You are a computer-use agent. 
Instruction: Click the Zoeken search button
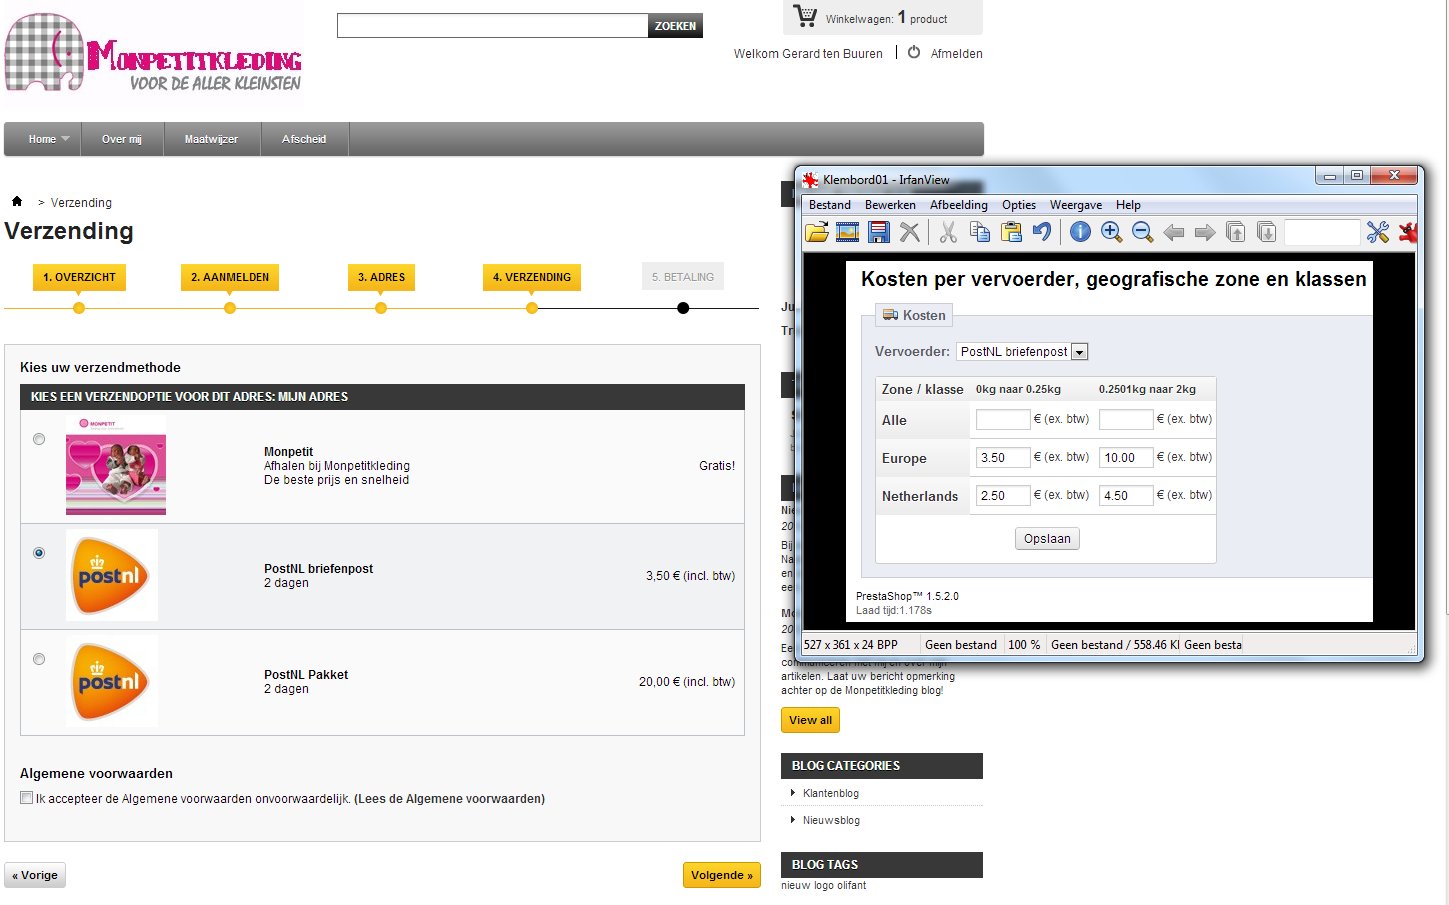point(675,26)
